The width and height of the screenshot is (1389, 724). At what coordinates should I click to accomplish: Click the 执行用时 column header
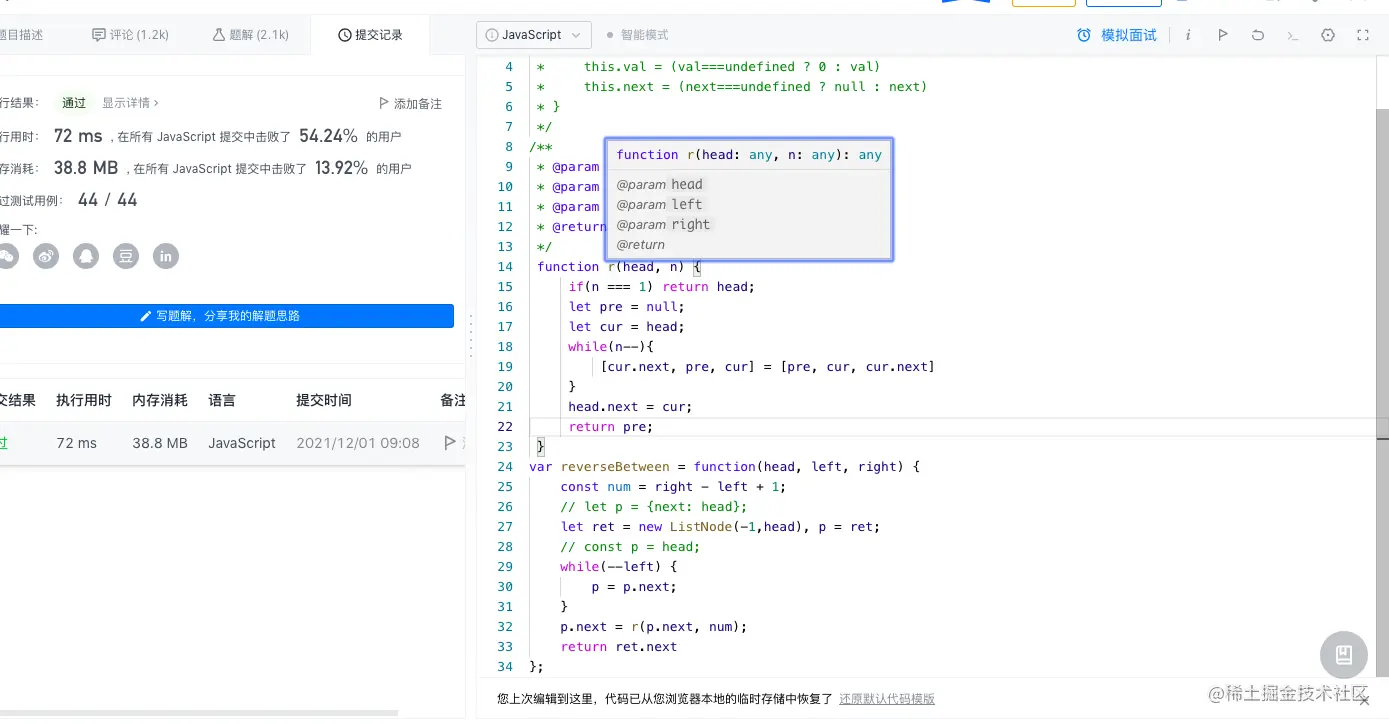[x=84, y=400]
